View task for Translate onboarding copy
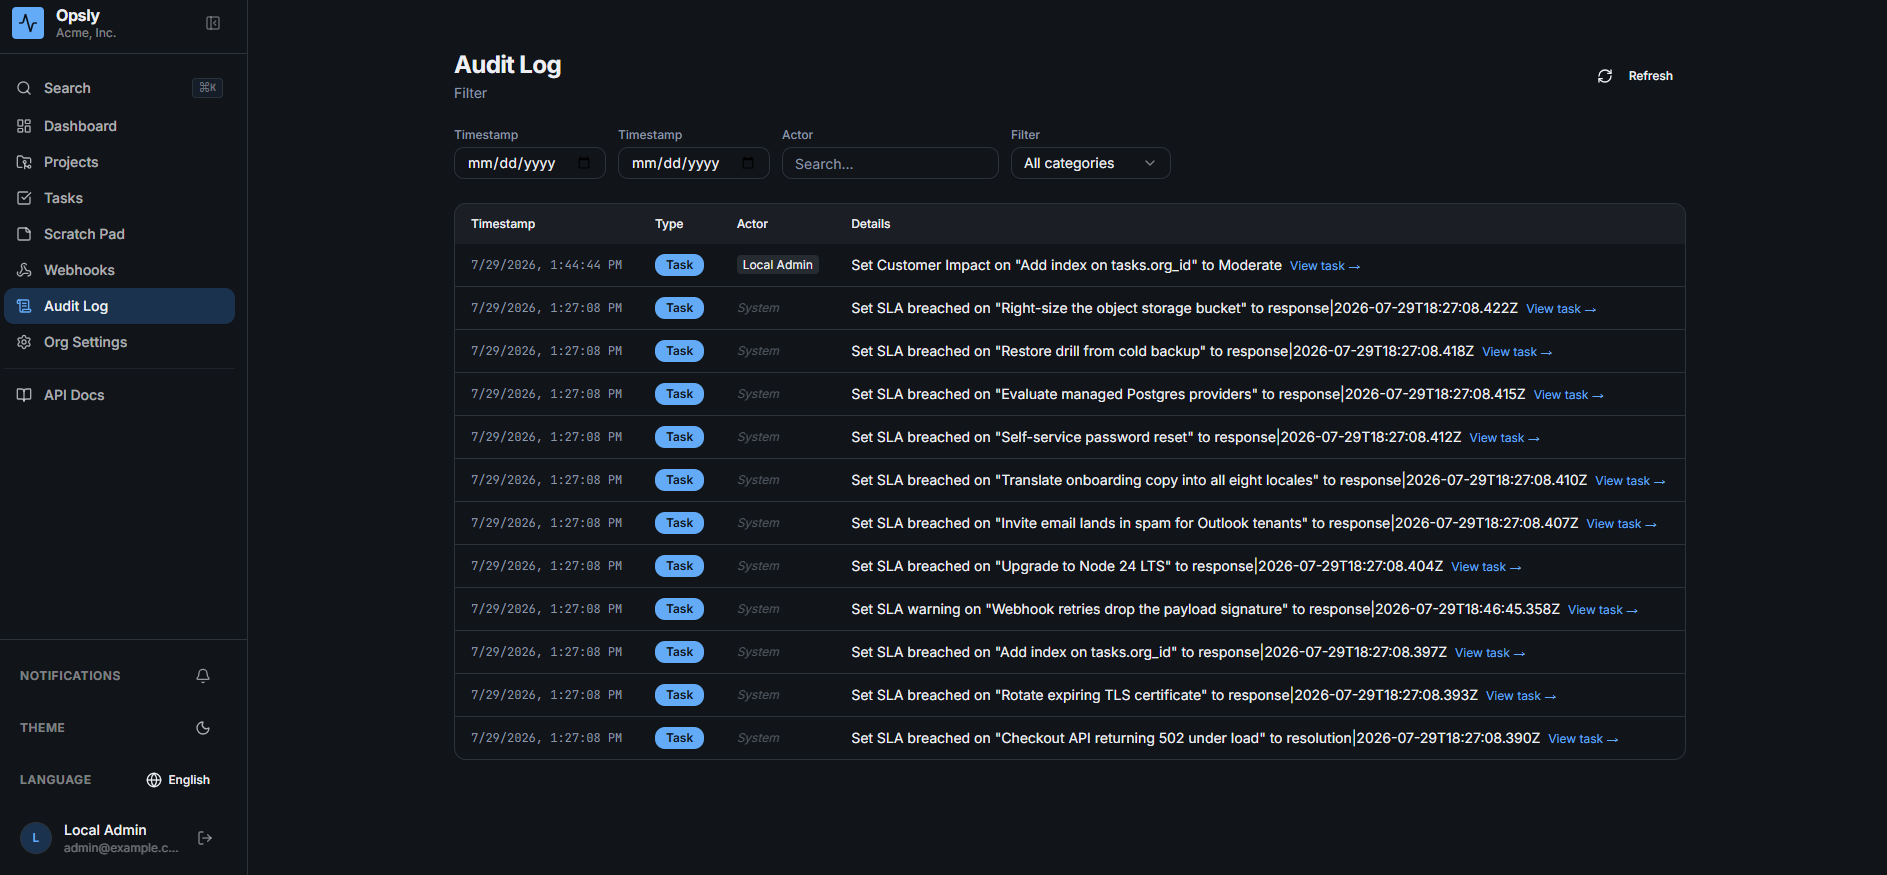Screen dimensions: 1887x875 tap(1630, 481)
